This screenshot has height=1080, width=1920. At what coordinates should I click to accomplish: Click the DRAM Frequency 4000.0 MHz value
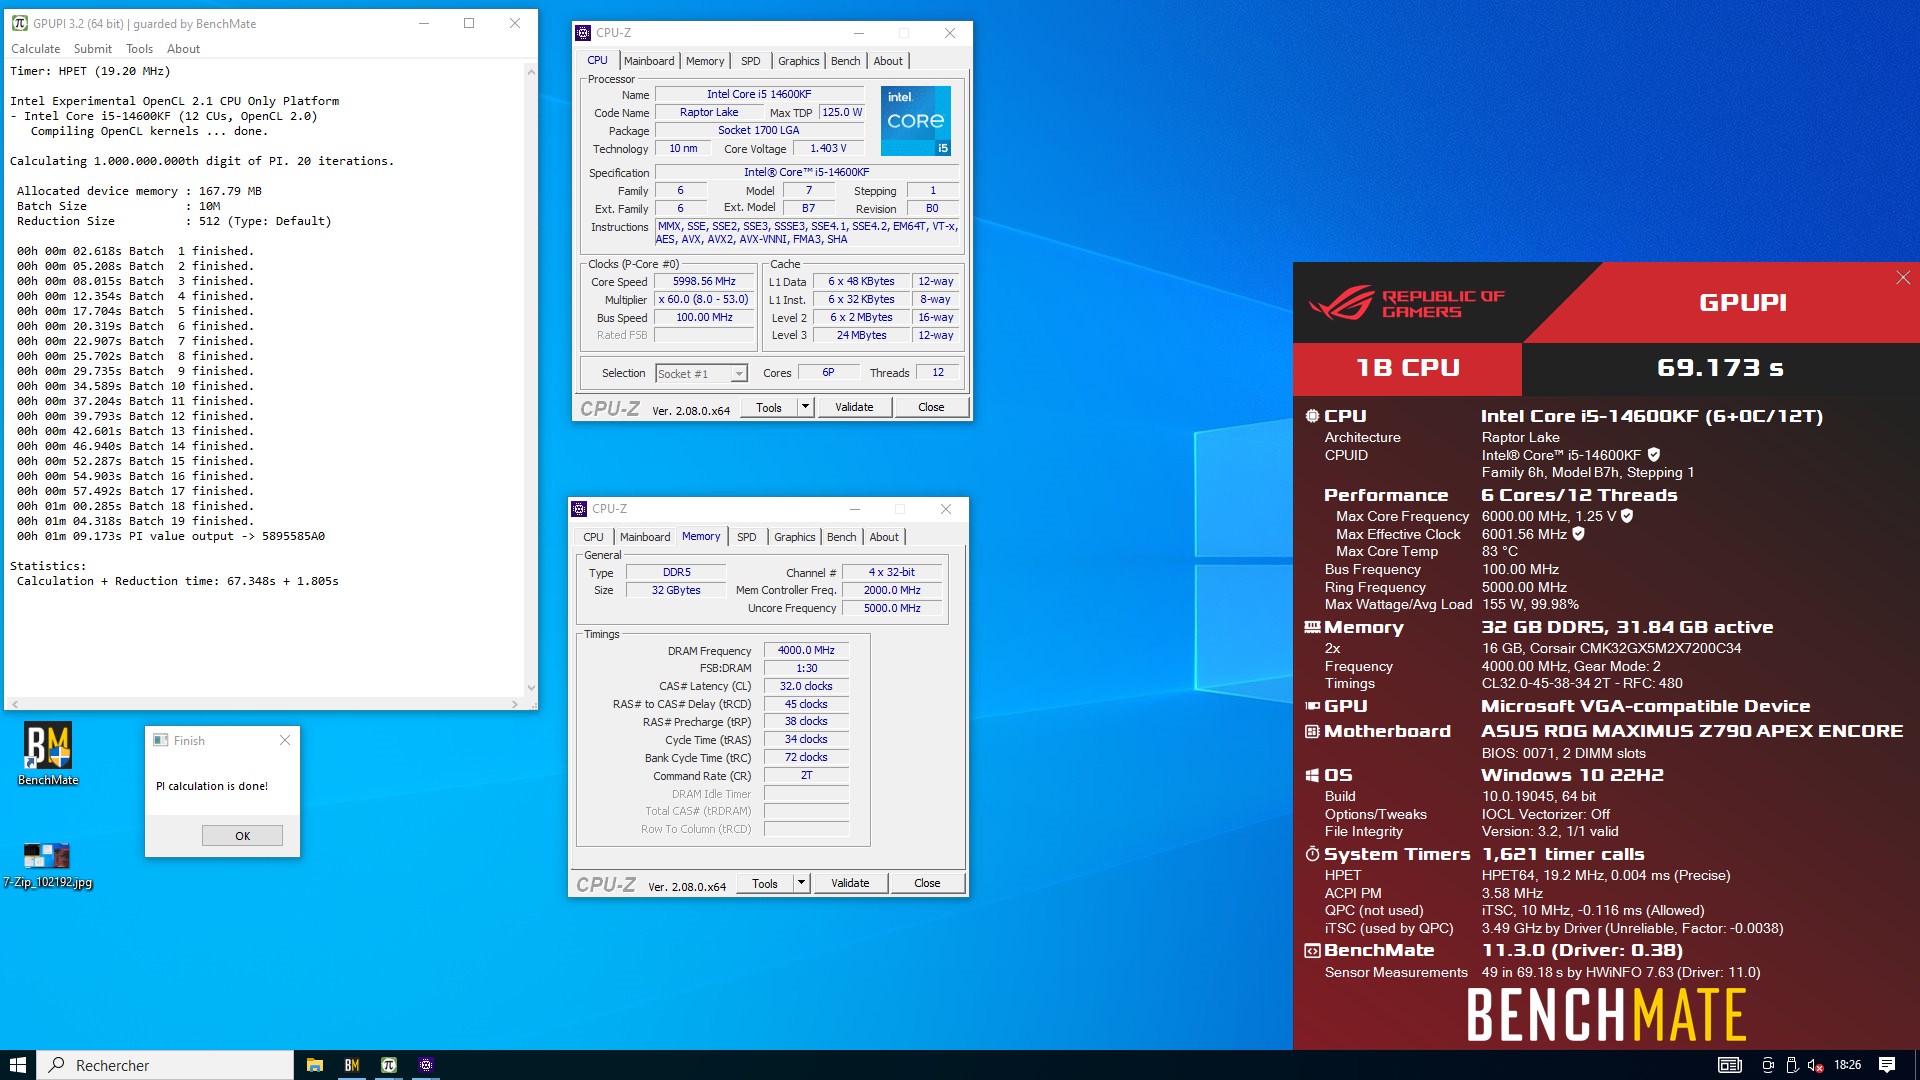point(806,650)
